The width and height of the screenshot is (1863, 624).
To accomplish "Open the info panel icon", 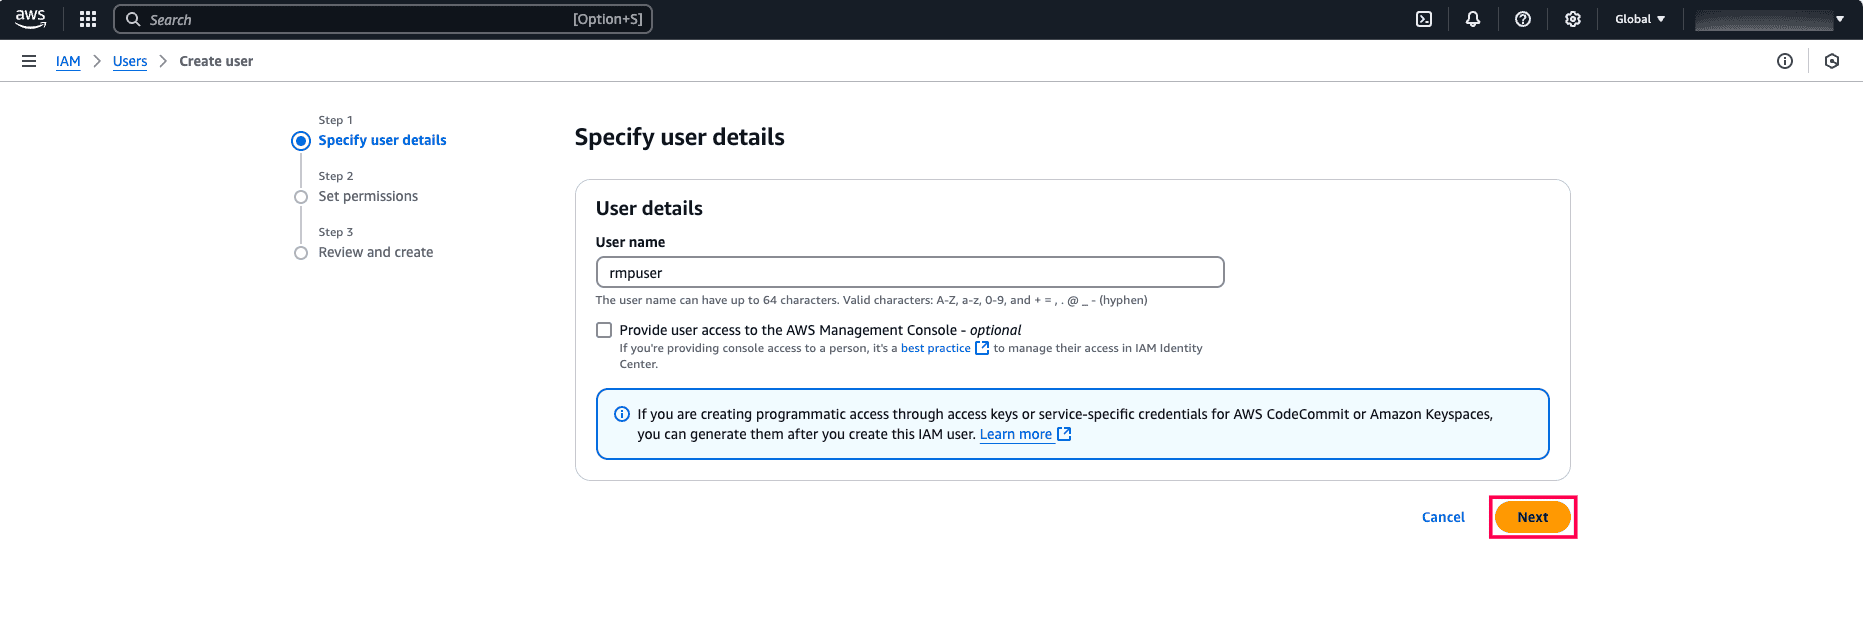I will [1785, 61].
